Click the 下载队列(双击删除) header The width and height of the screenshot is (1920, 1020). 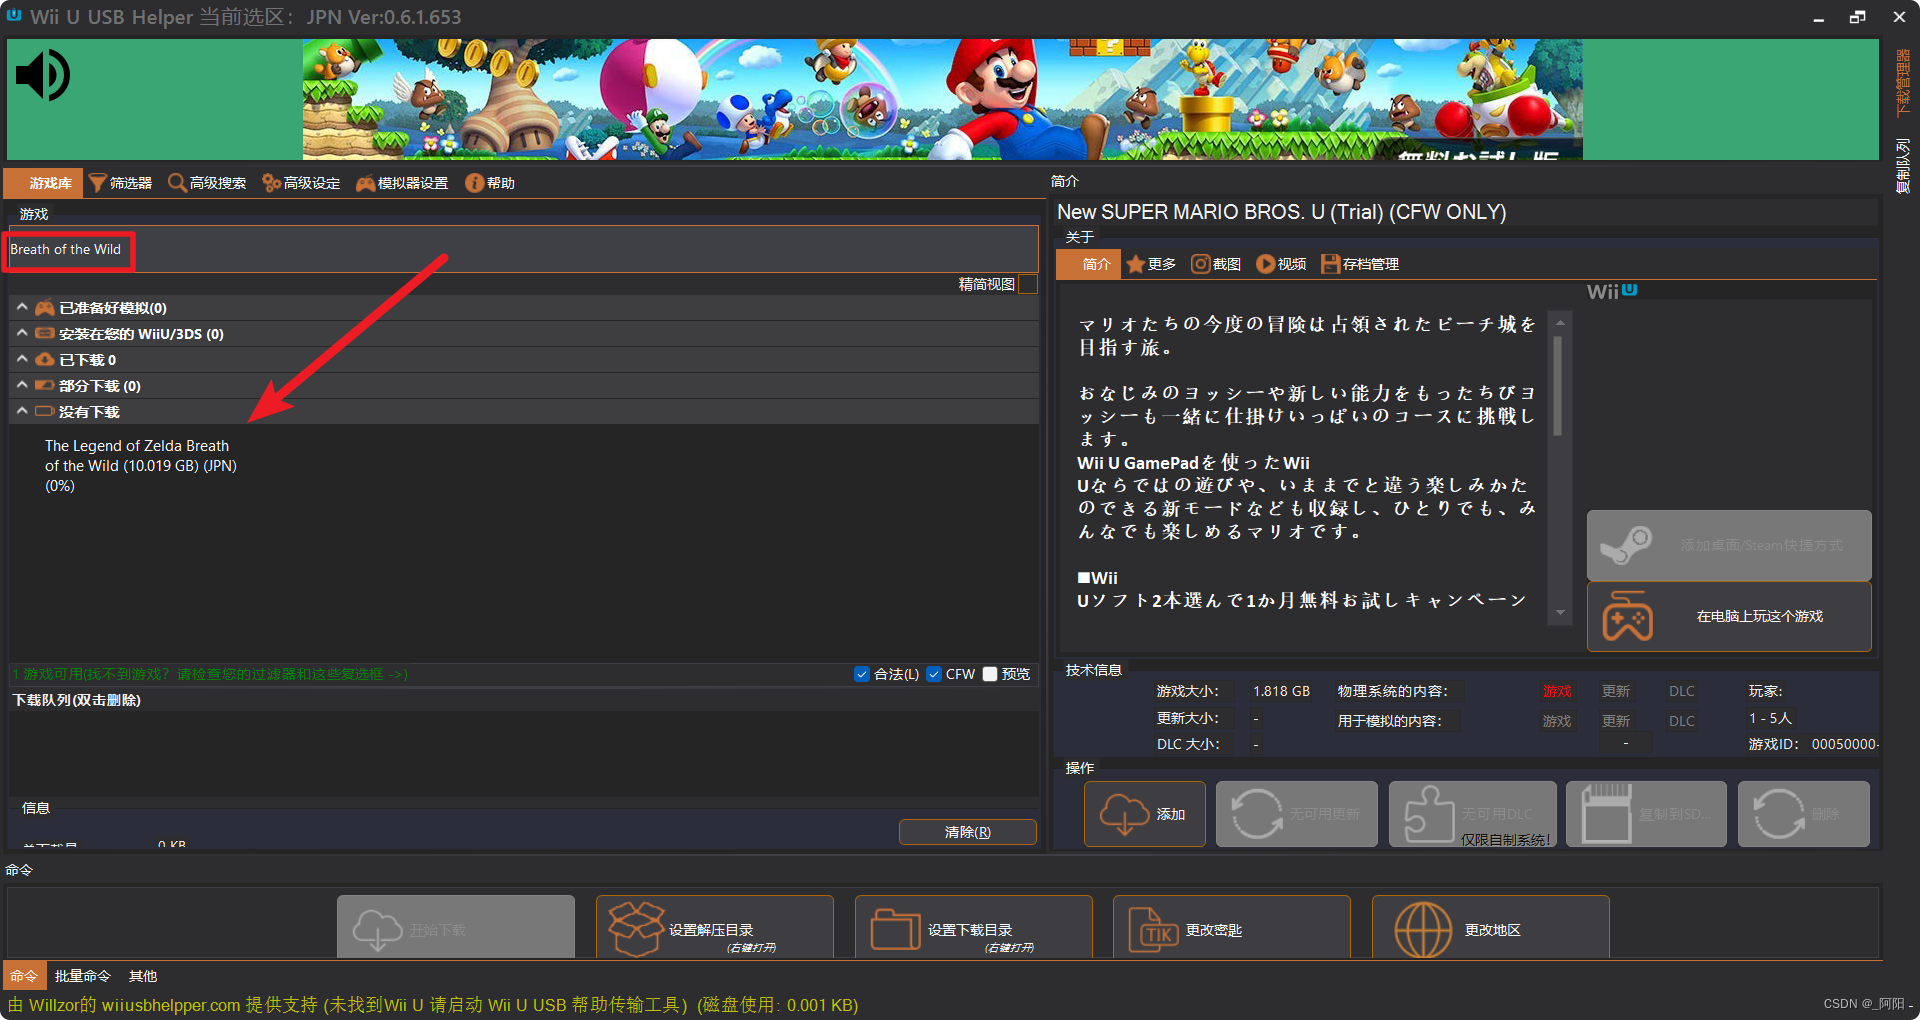(x=77, y=700)
